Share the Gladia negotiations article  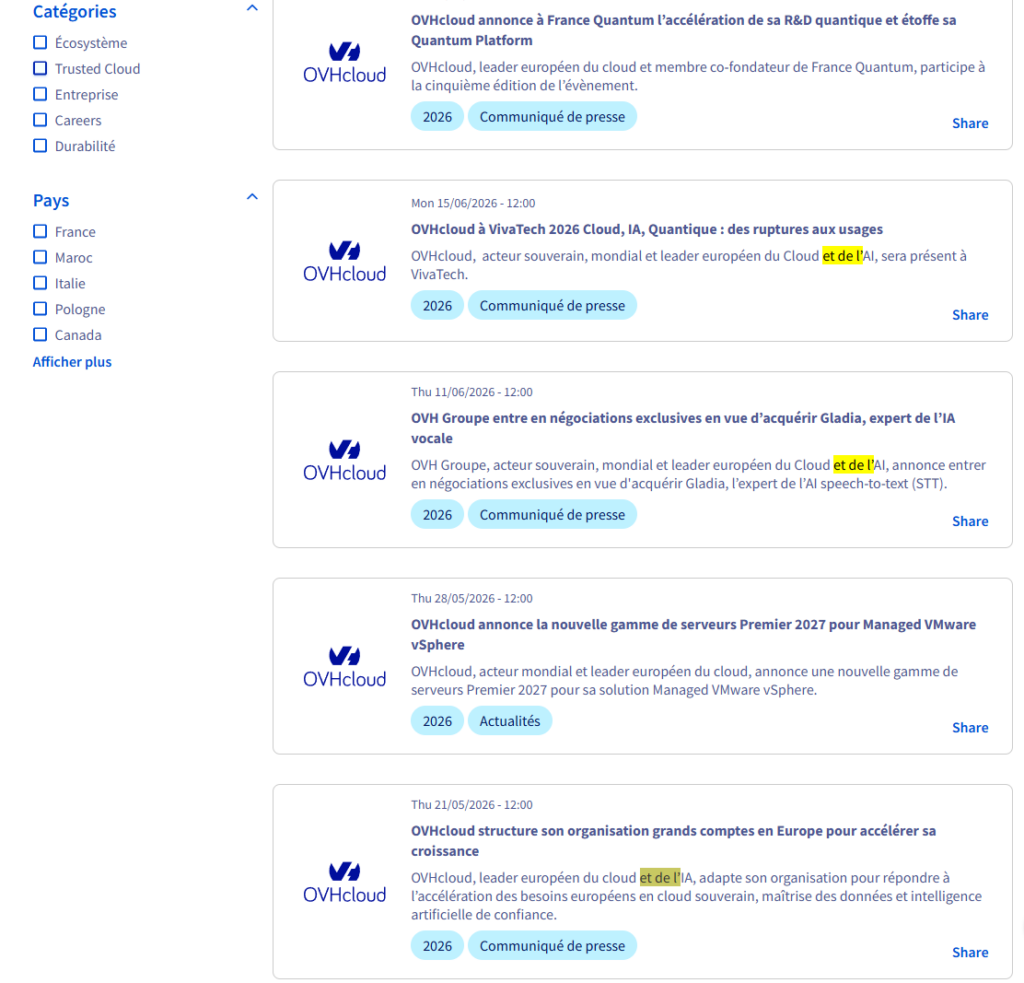[970, 521]
